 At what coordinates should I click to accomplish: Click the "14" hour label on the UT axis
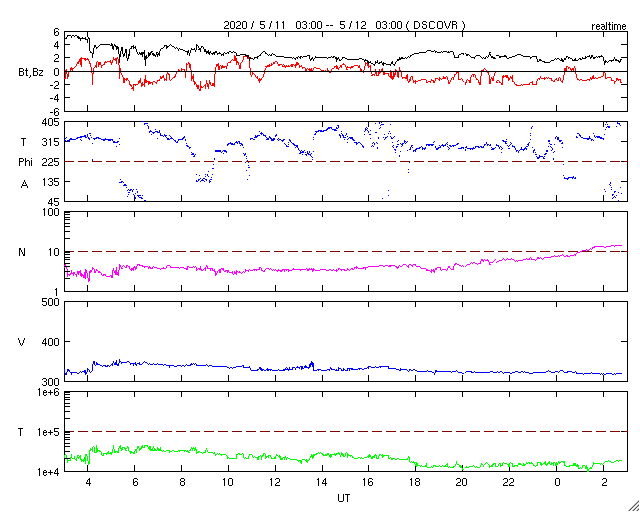[x=322, y=482]
